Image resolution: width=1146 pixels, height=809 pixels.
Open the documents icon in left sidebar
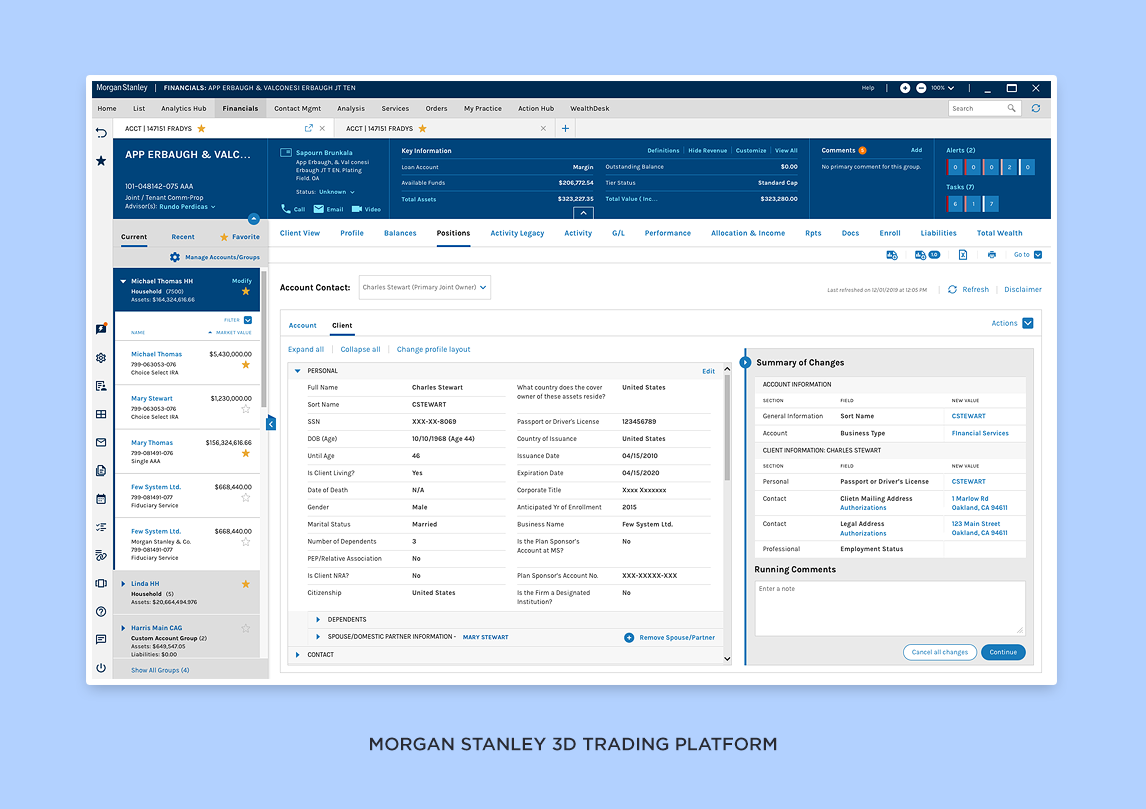[x=101, y=471]
